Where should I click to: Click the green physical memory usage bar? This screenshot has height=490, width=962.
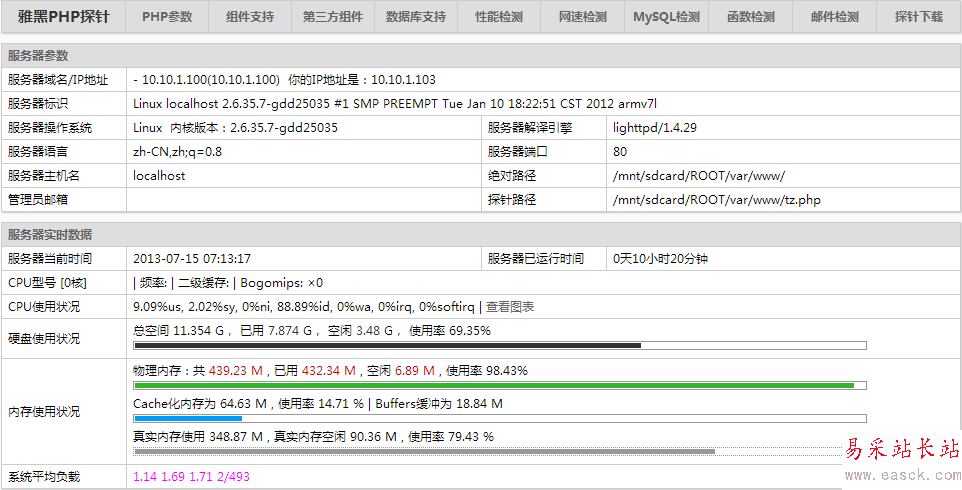click(500, 386)
